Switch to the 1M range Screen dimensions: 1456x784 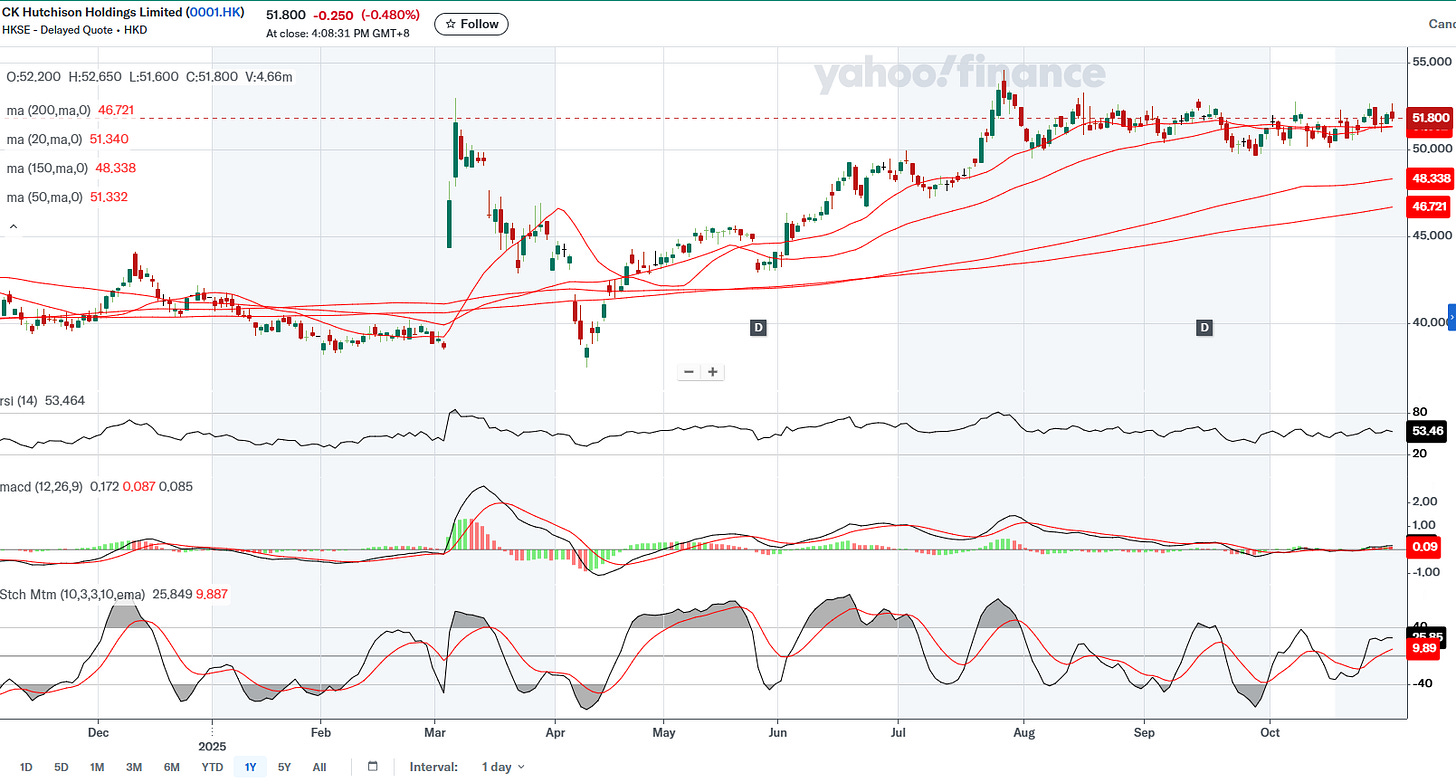pyautogui.click(x=97, y=767)
